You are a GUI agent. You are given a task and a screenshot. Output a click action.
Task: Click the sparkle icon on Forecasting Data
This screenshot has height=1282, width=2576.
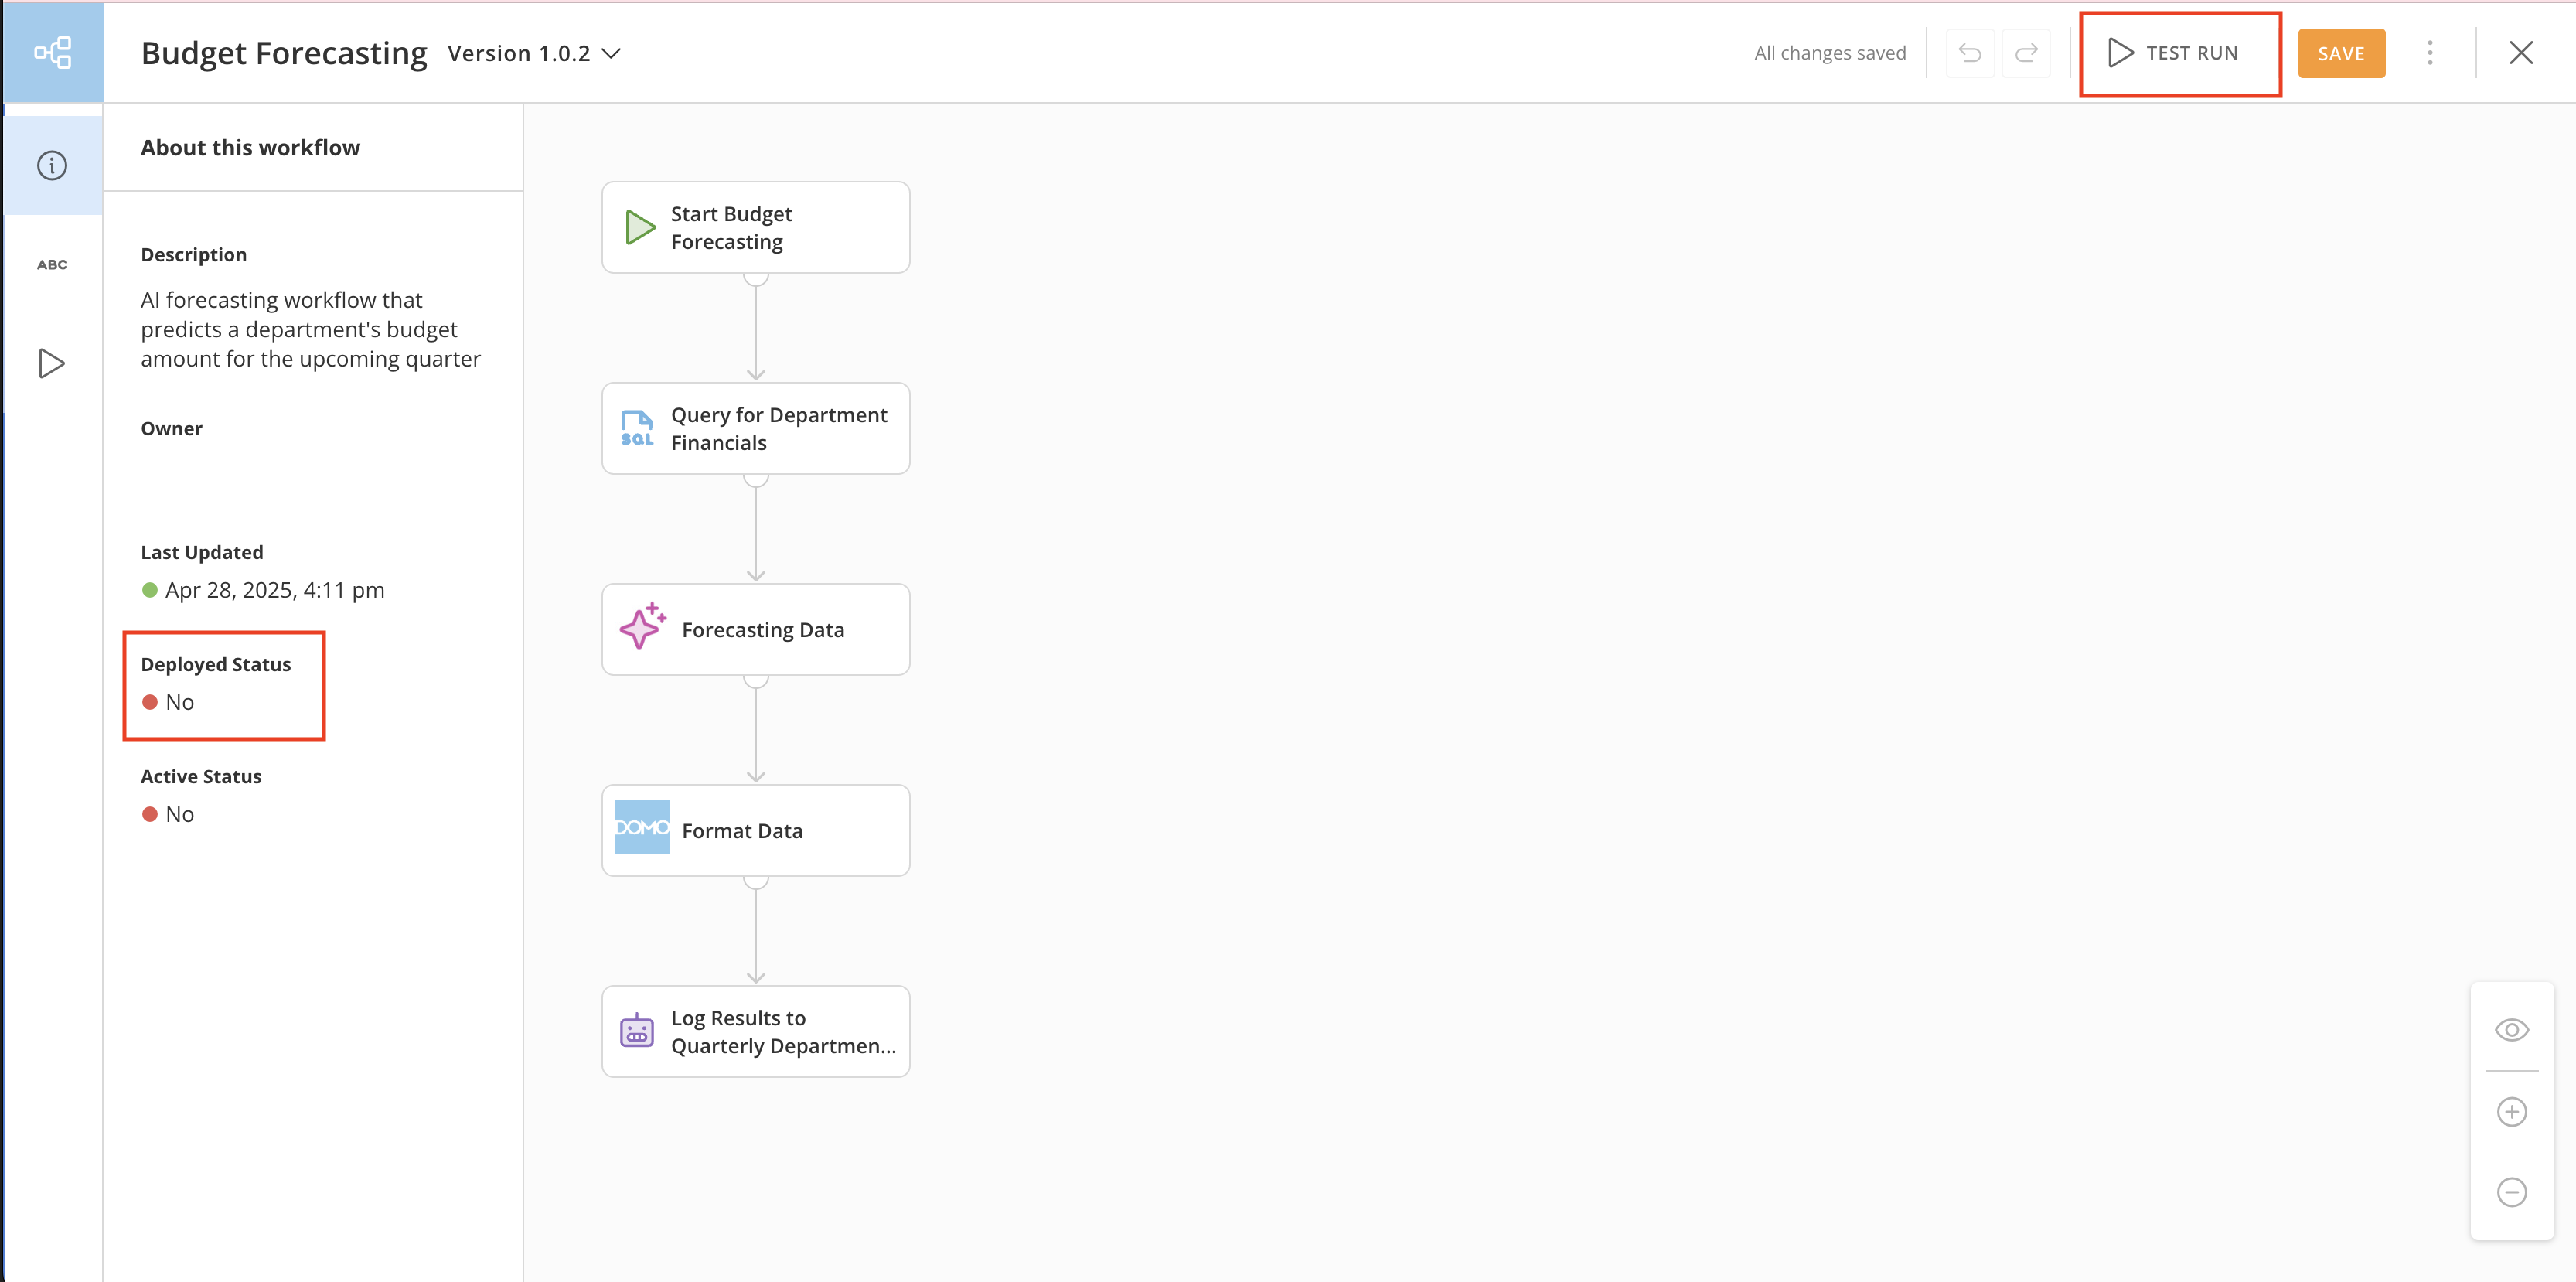click(x=642, y=627)
